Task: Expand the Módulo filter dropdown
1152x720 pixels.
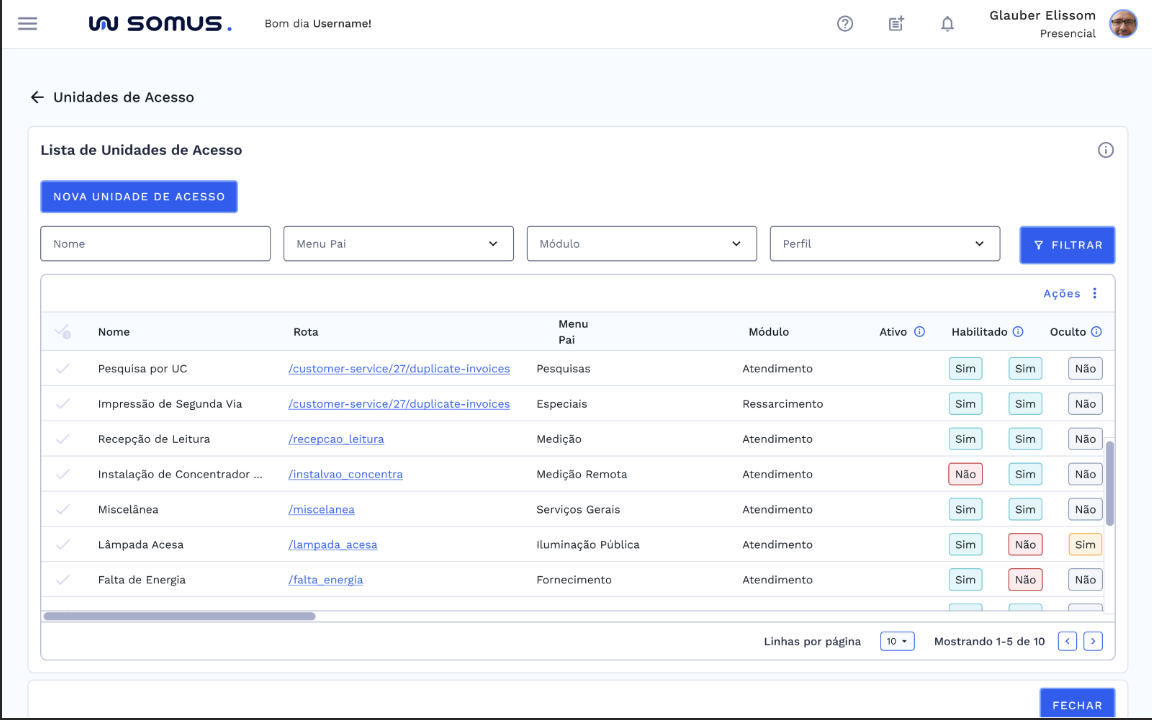Action: point(641,244)
